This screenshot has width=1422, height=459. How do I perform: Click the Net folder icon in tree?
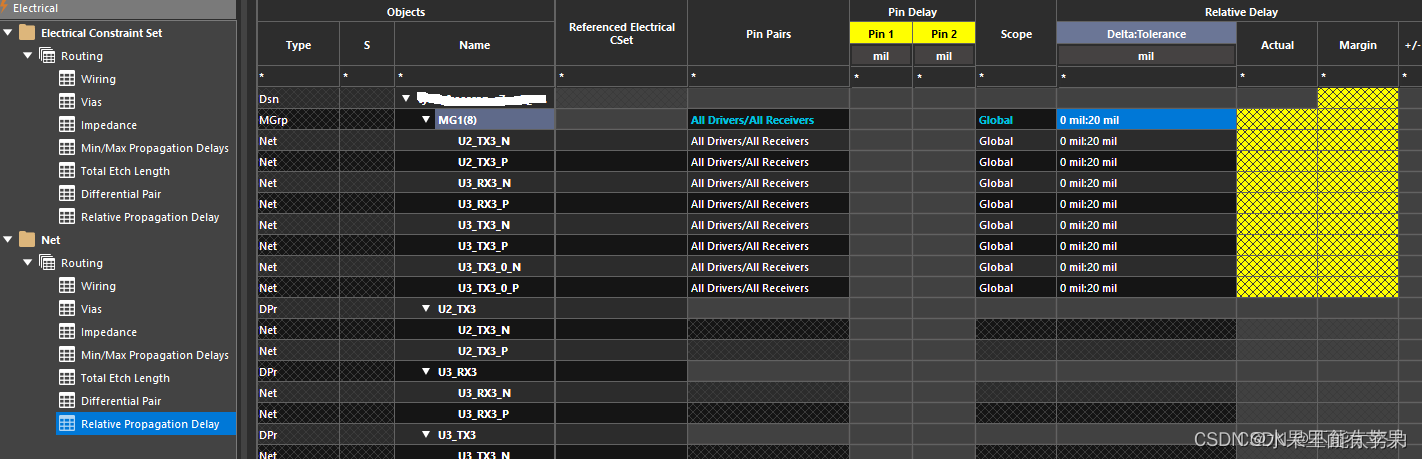(x=27, y=240)
